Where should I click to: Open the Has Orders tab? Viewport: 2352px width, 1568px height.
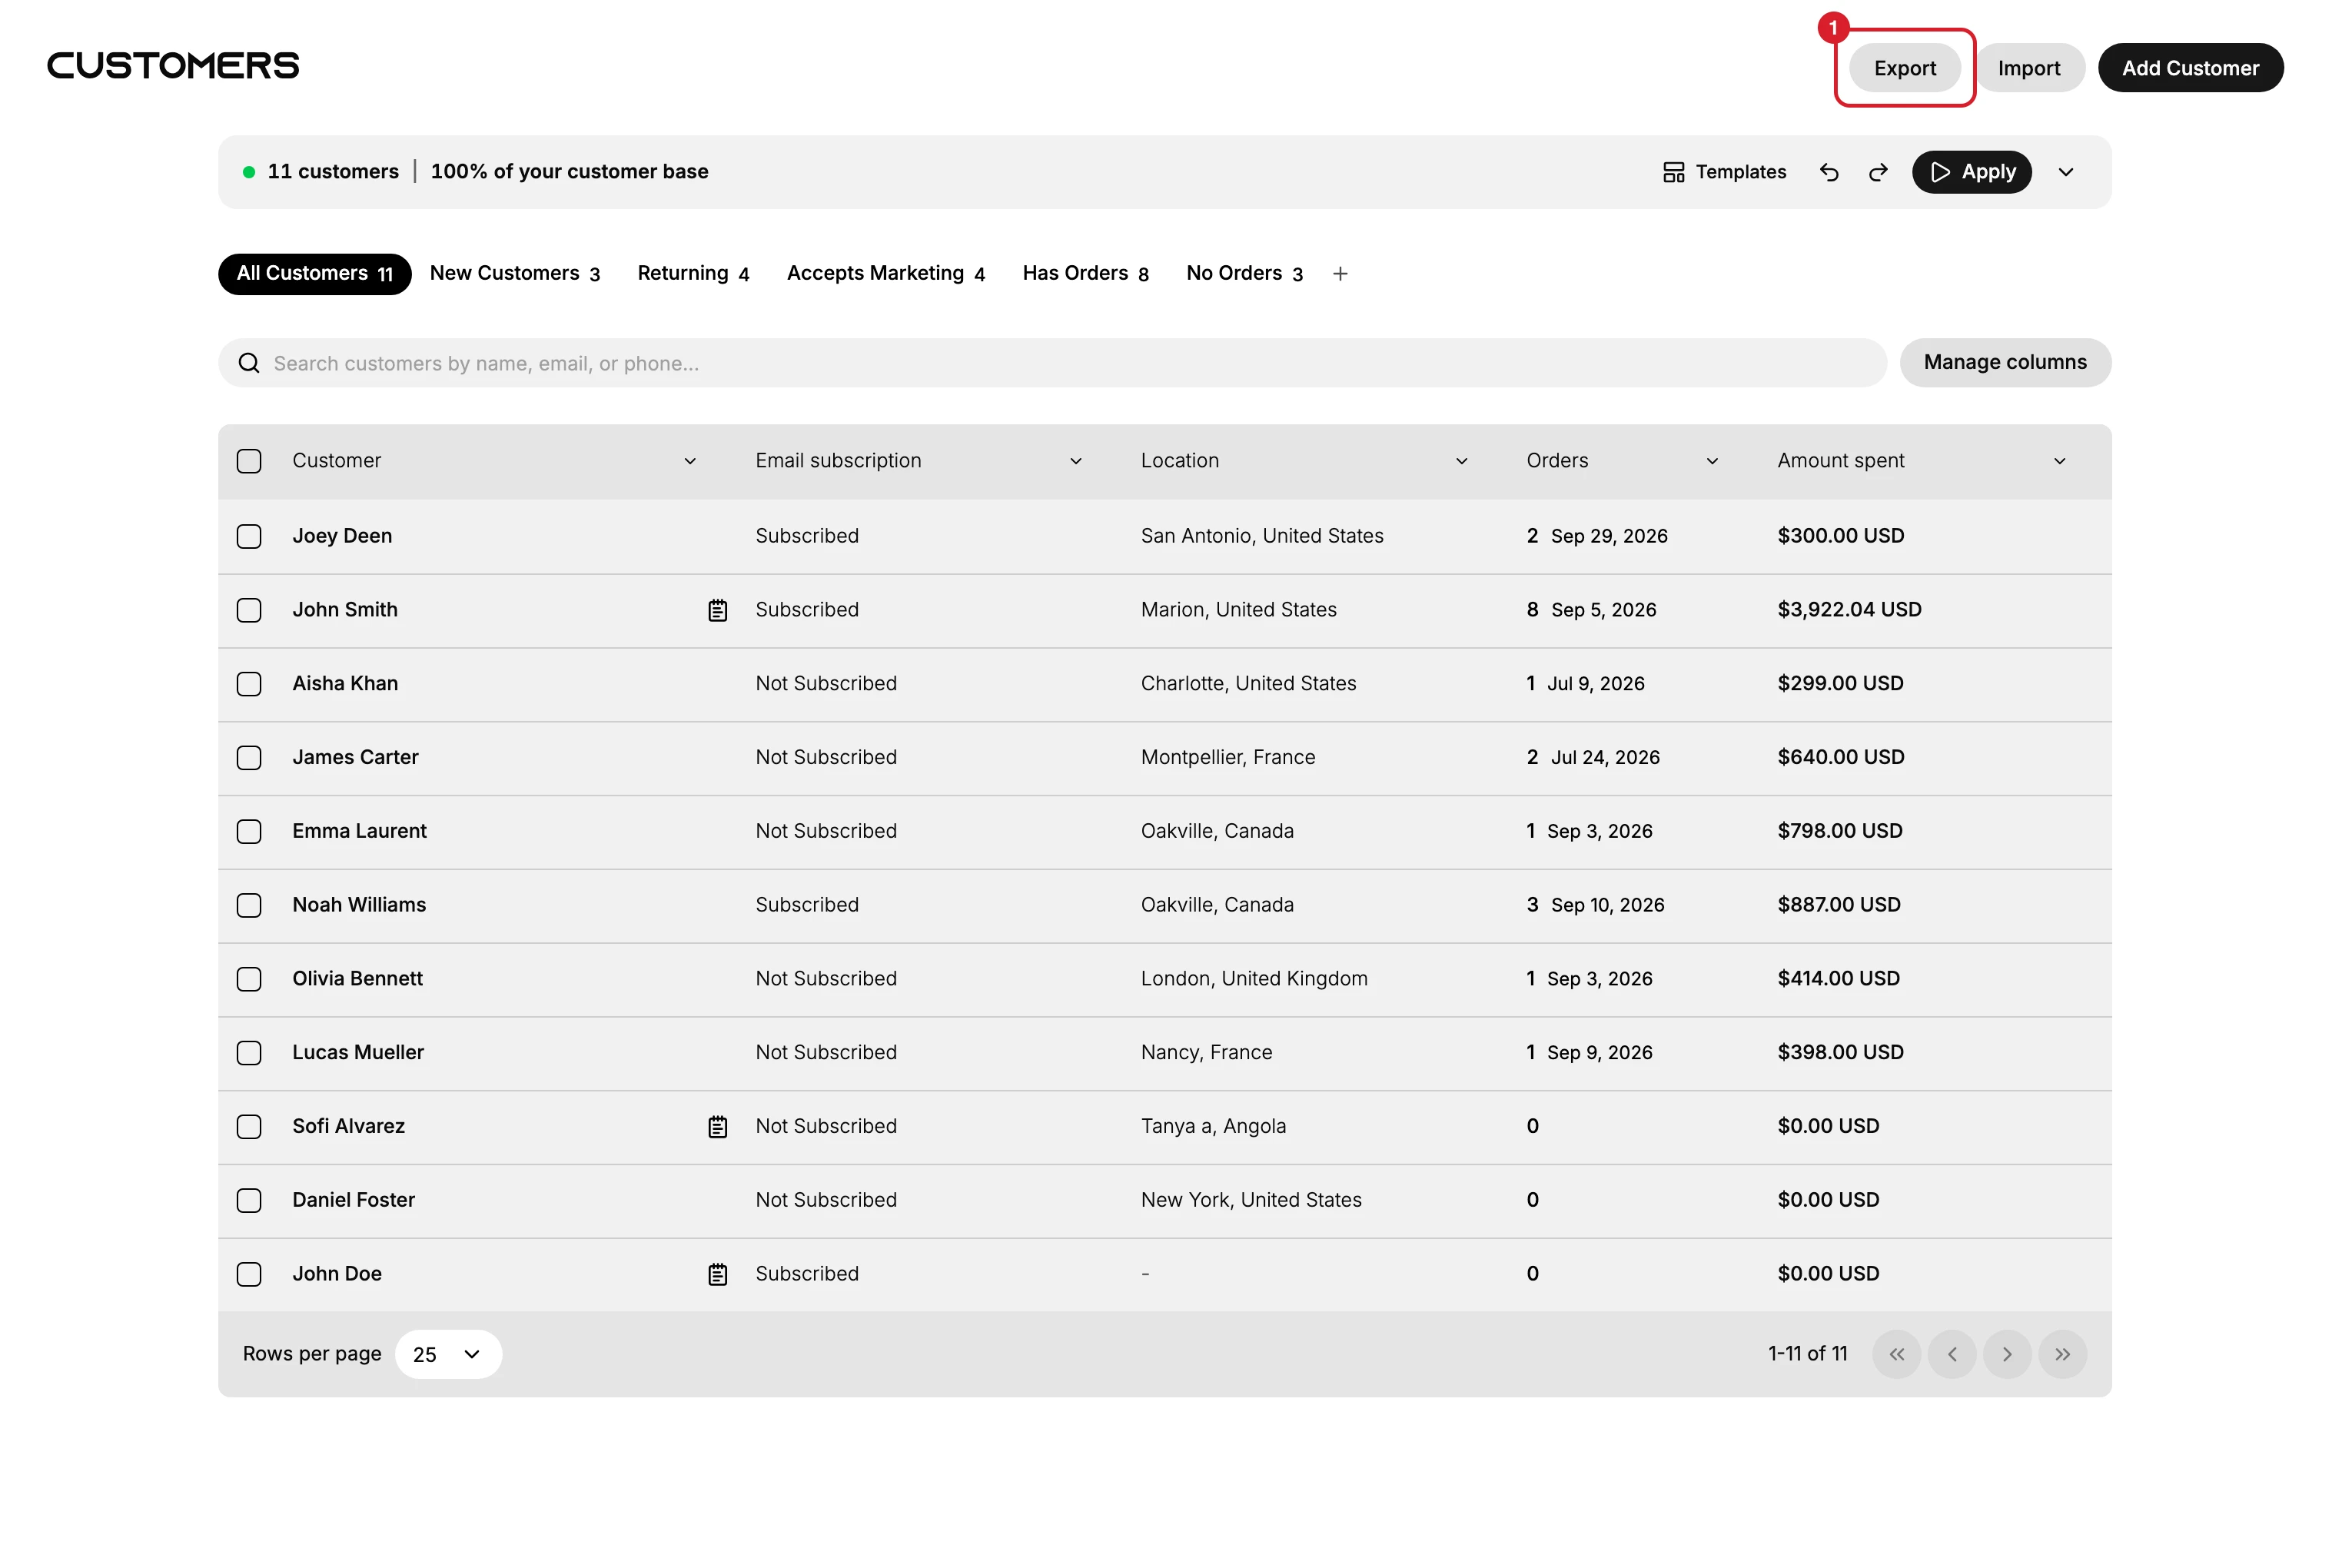[x=1085, y=274]
